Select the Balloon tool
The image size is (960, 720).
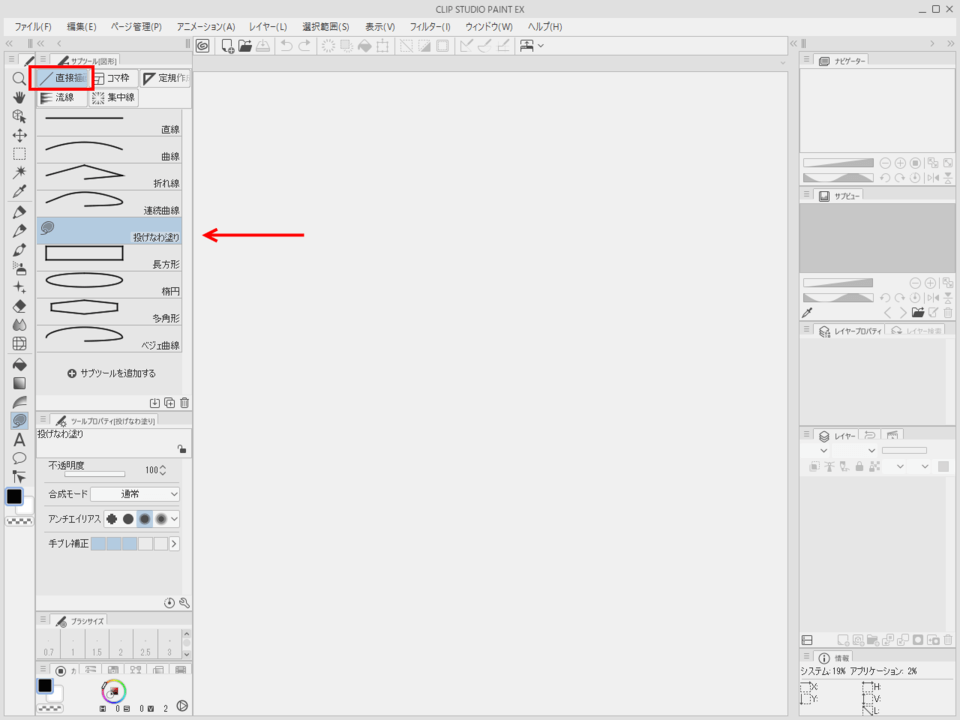[x=19, y=458]
